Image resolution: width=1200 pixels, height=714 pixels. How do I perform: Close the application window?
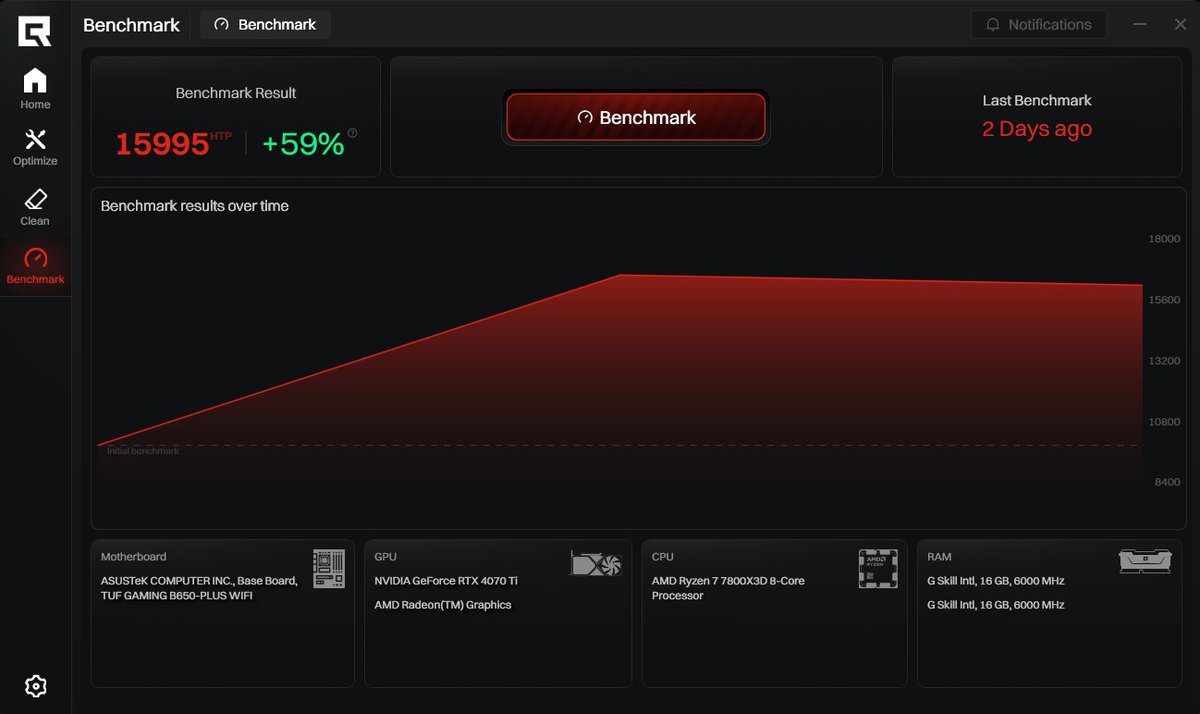[x=1180, y=25]
